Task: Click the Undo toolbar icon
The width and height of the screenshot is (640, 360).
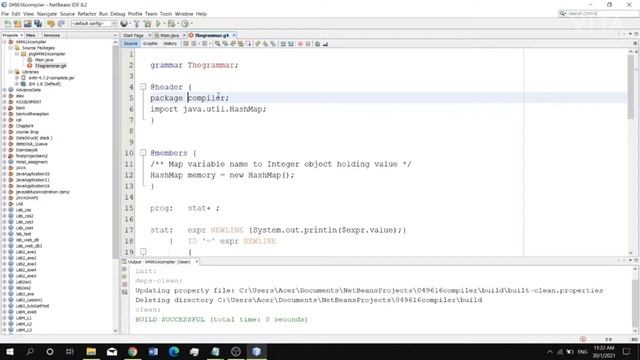Action: pos(51,24)
